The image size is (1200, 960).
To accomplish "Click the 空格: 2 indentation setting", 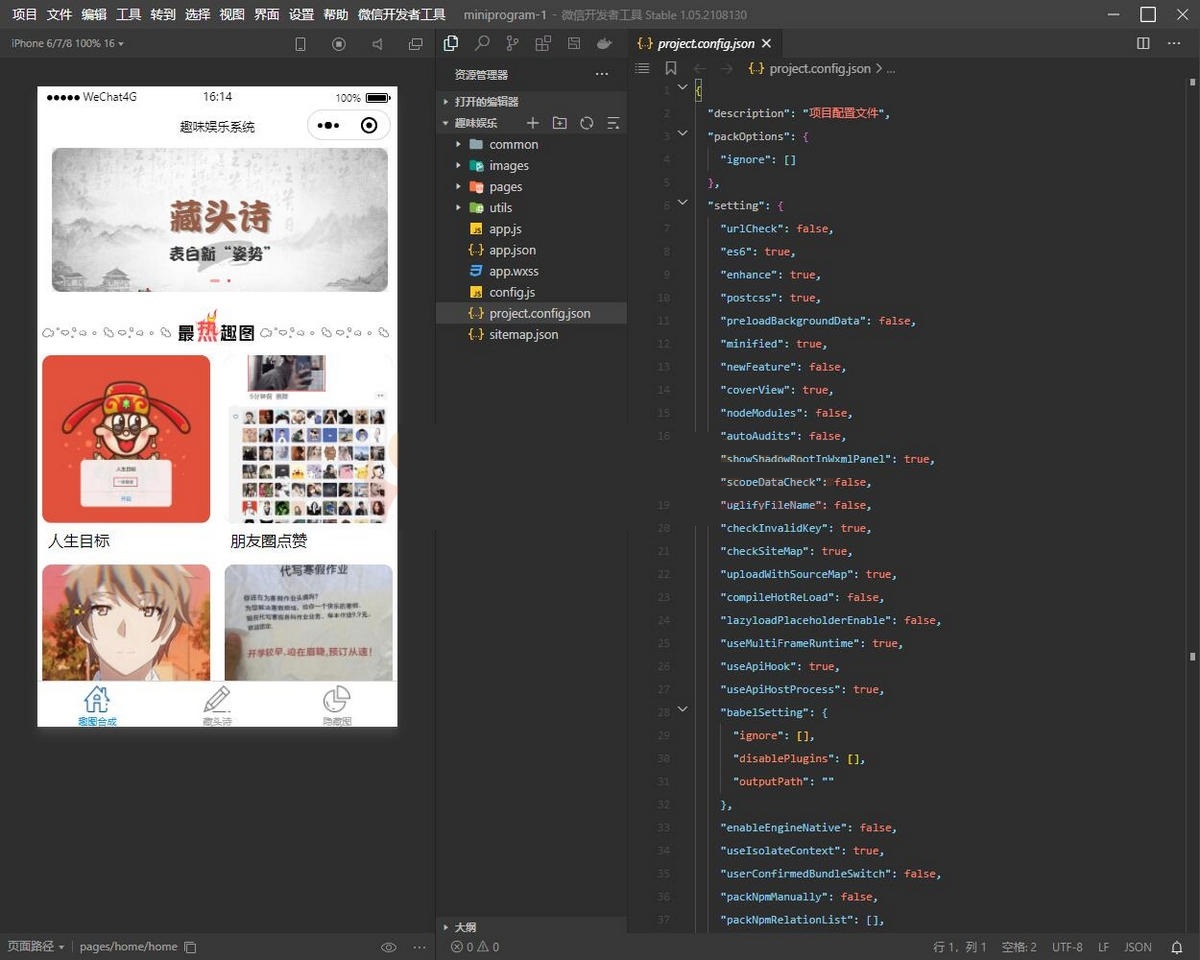I will tap(1019, 947).
